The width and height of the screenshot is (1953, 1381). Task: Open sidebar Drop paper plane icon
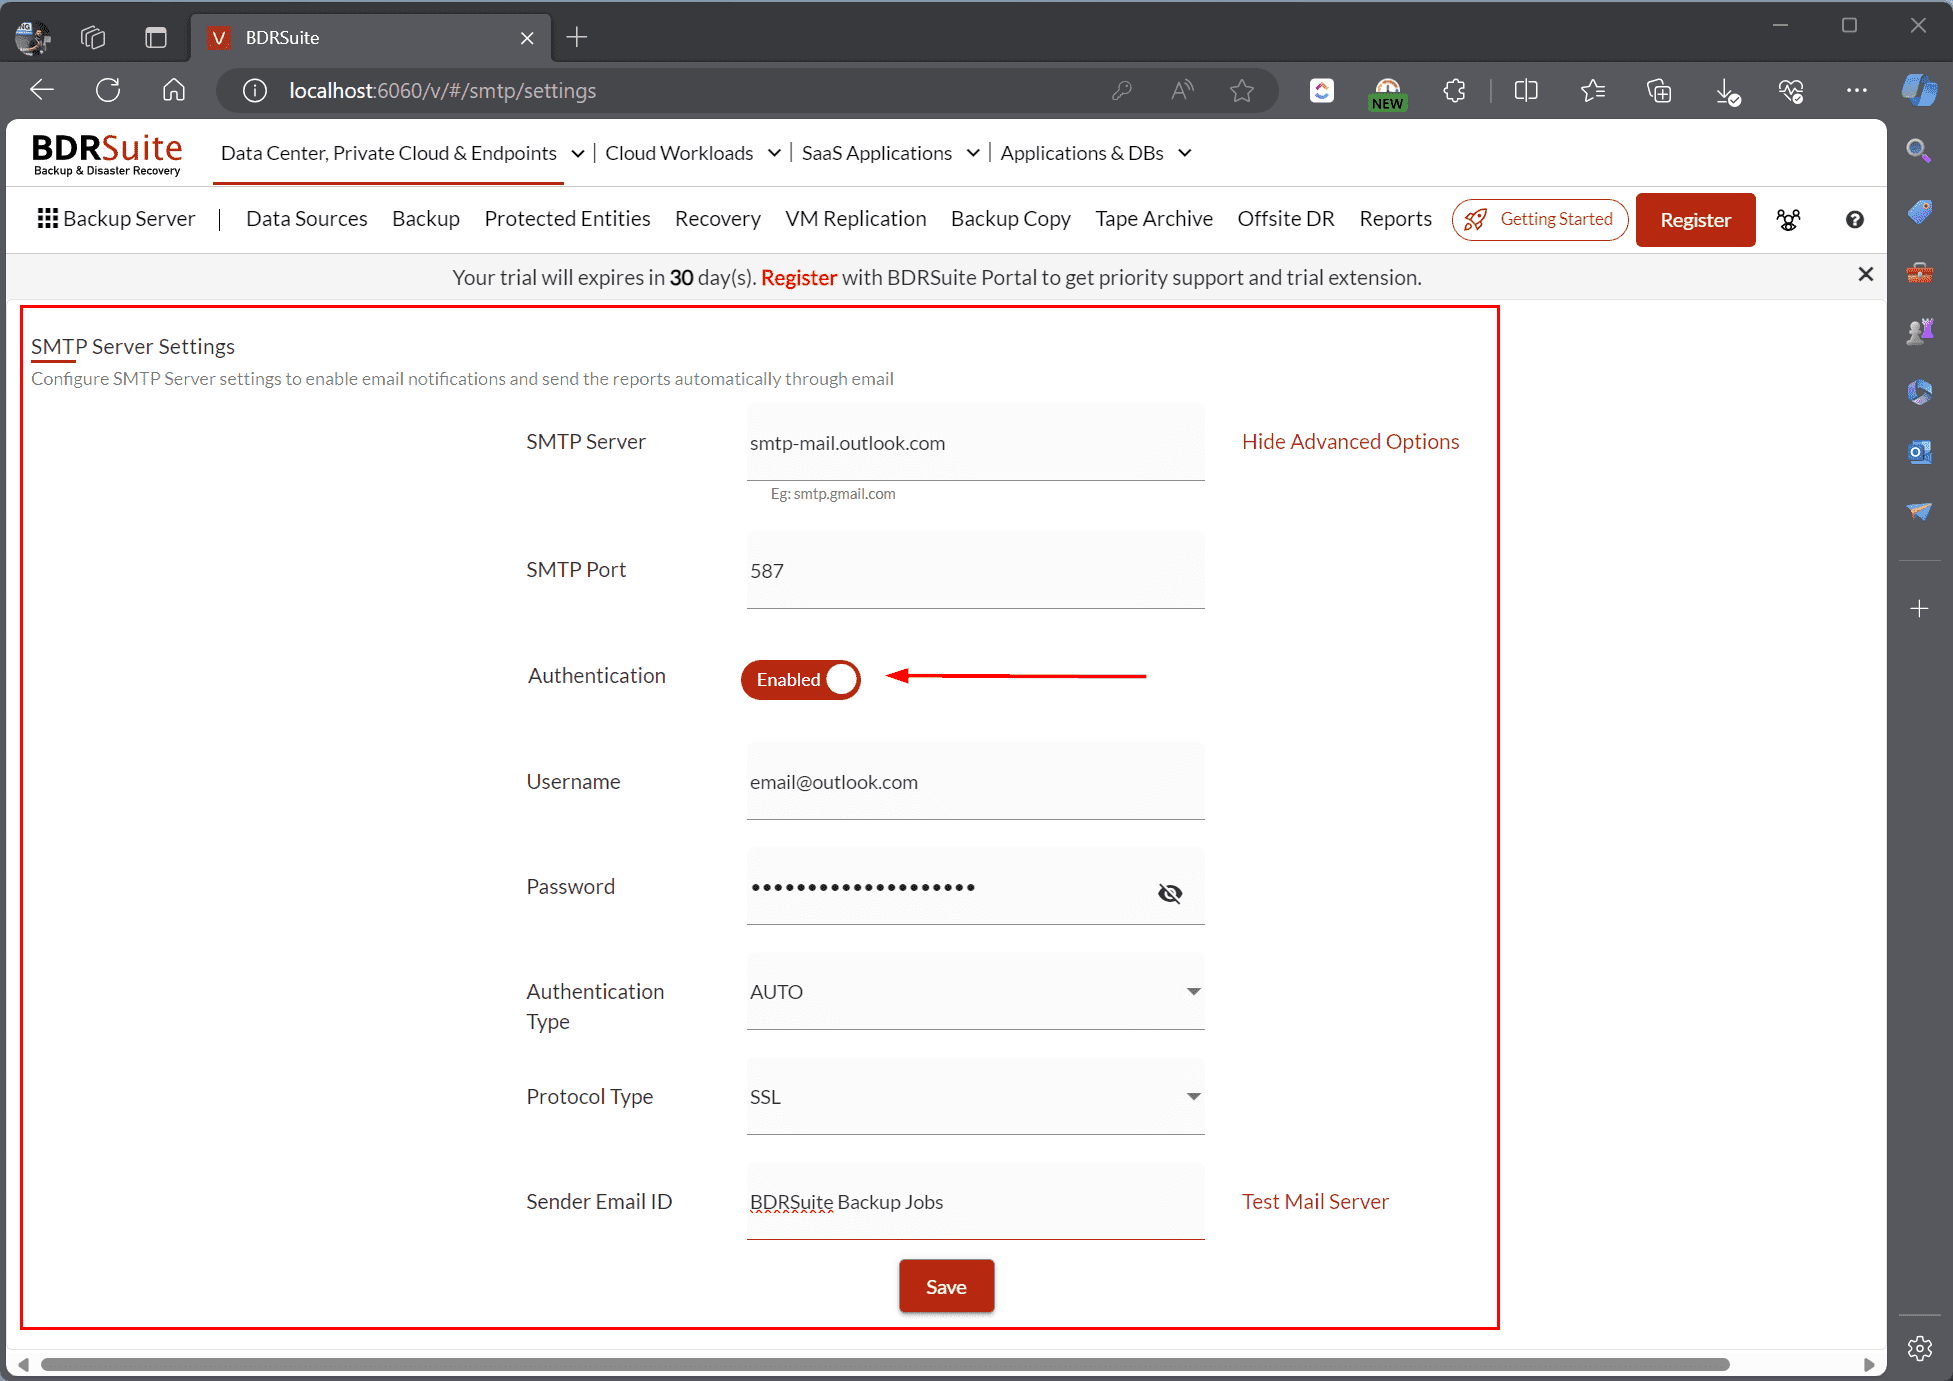(x=1919, y=511)
